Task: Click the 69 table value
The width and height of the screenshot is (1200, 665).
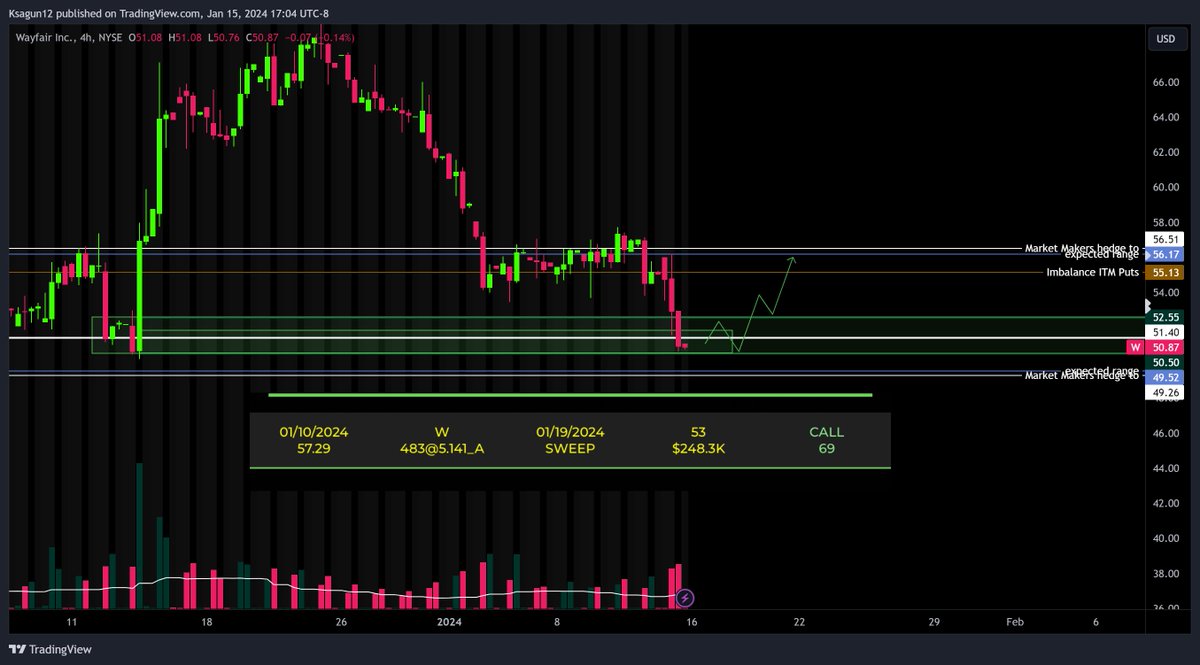Action: click(x=826, y=449)
